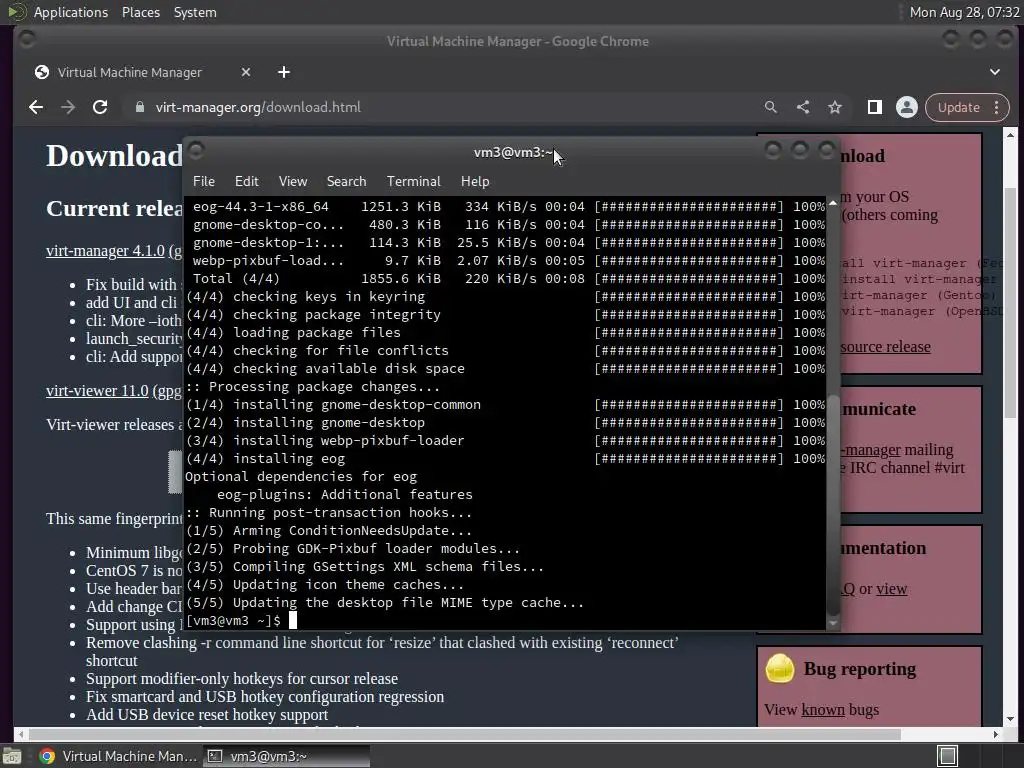Viewport: 1024px width, 768px height.
Task: Switch to vm3@vm3 terminal taskbar entry
Action: click(x=286, y=756)
